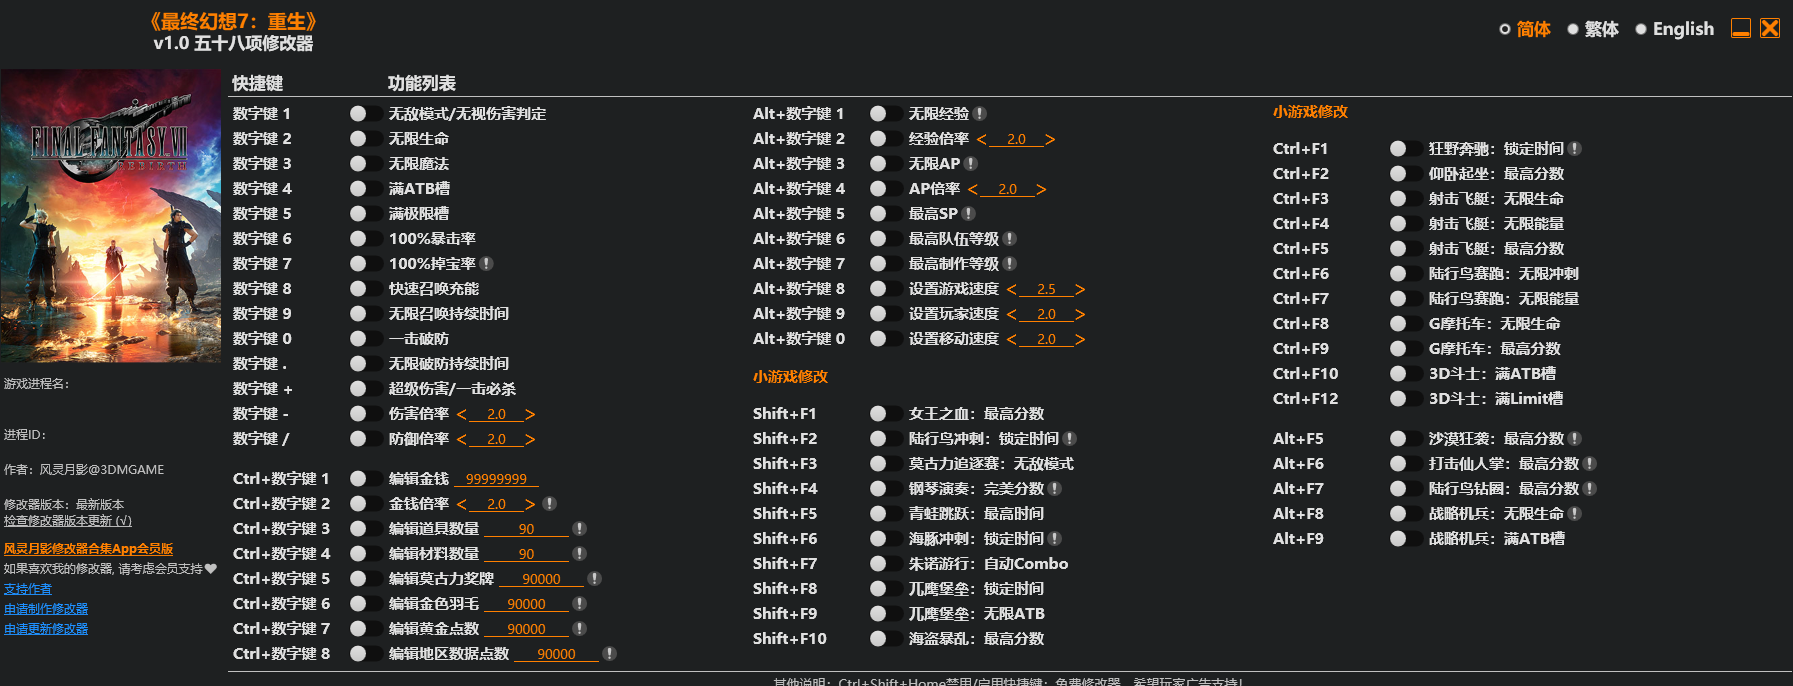Screen dimensions: 1793x686
Task: Toggle 超级伤害/一击必杀 switch
Action: tap(365, 389)
